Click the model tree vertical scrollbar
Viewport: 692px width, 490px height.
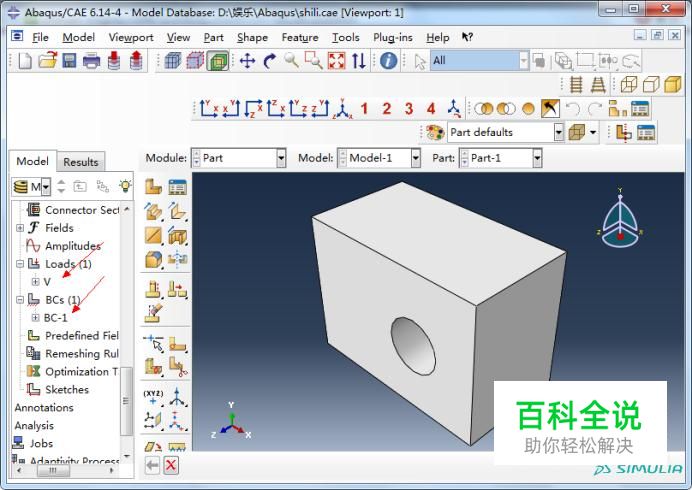127,401
